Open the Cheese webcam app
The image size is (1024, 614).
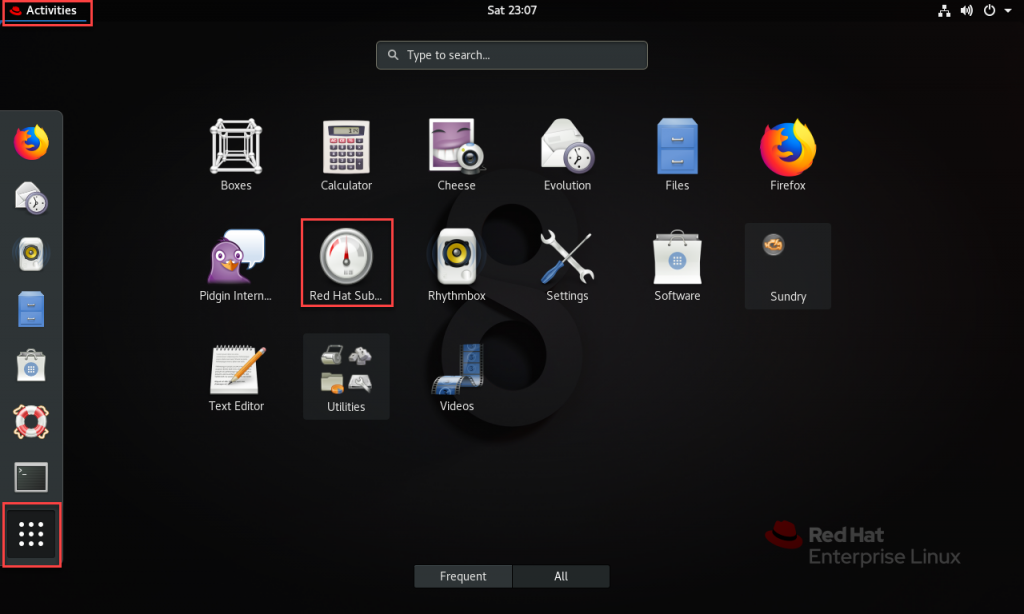pyautogui.click(x=456, y=155)
